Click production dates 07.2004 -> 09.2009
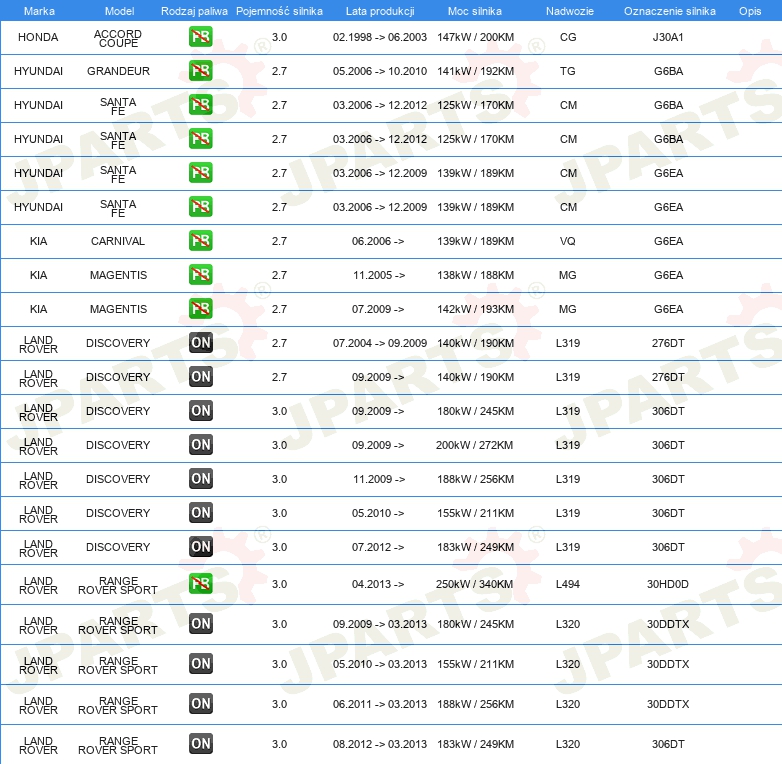The width and height of the screenshot is (782, 764). pos(380,343)
